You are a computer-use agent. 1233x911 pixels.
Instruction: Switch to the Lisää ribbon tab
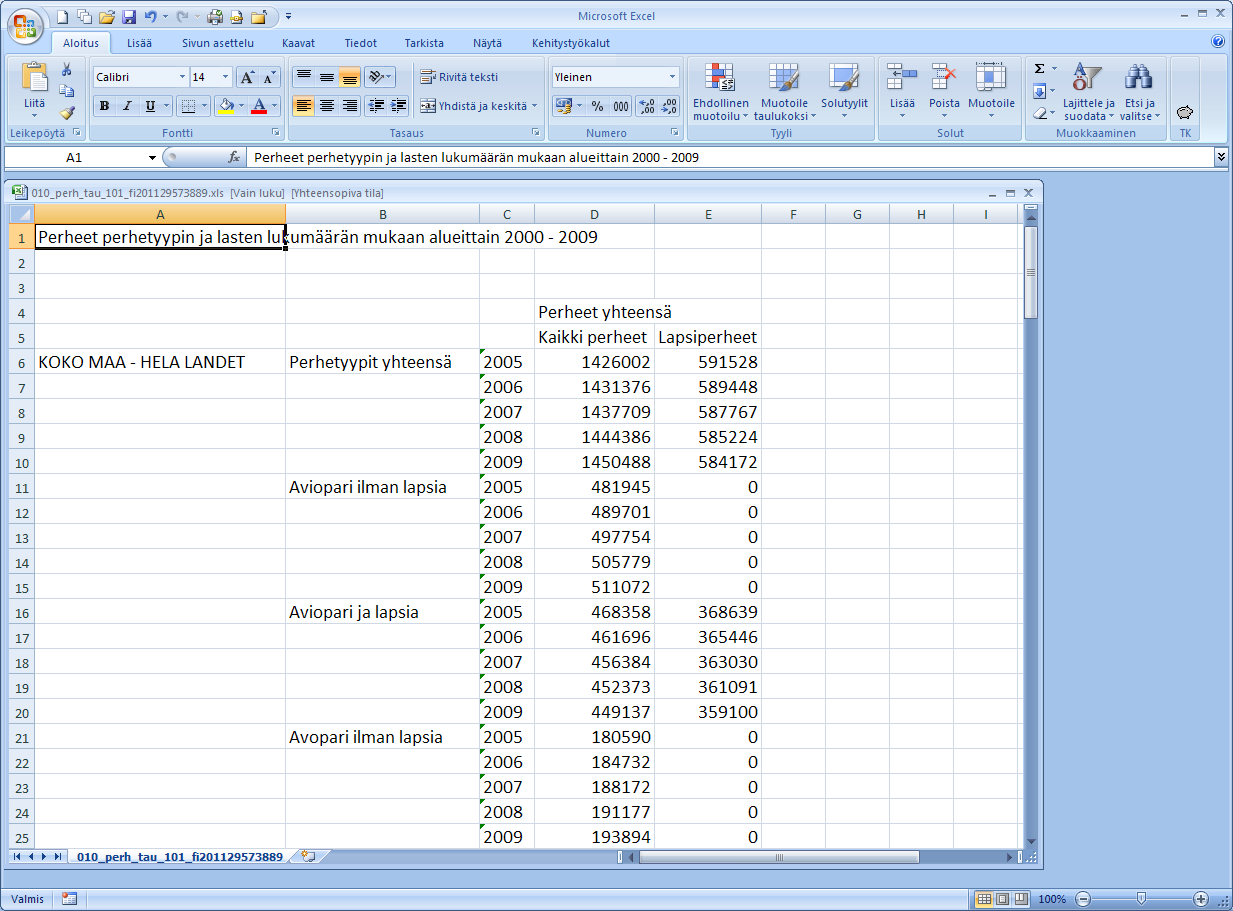pyautogui.click(x=139, y=43)
